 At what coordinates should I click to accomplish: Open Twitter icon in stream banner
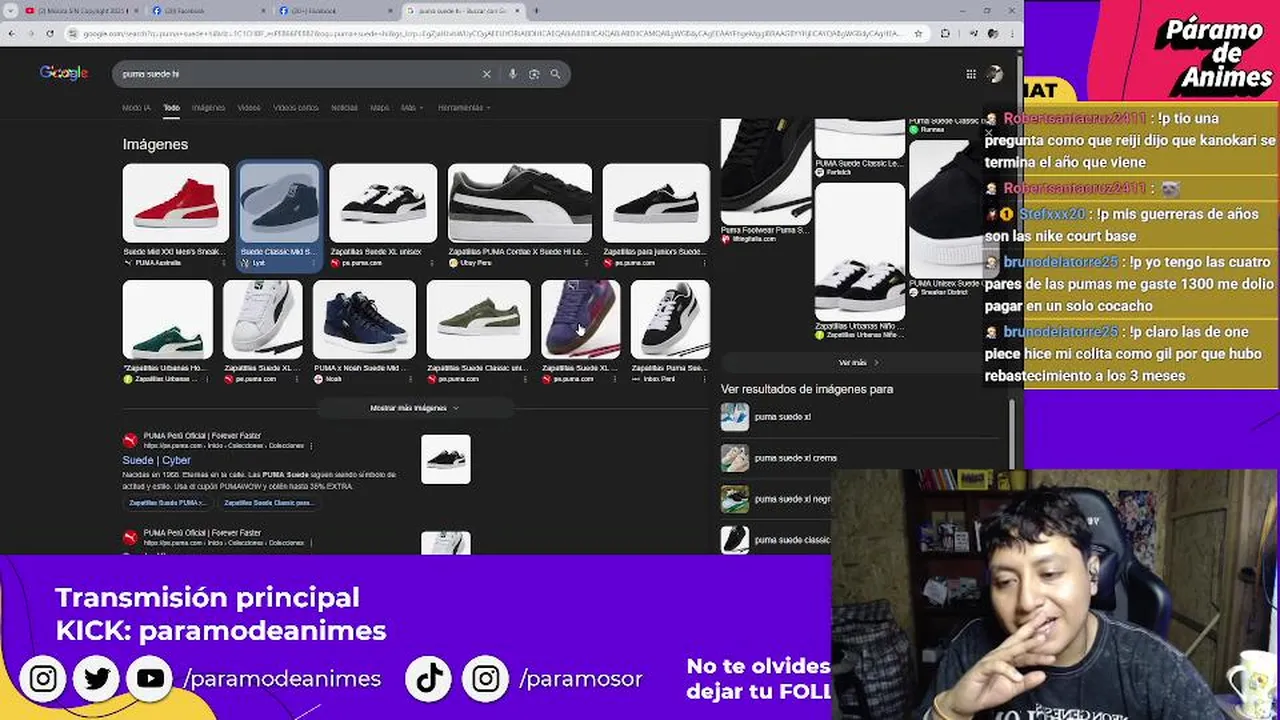click(x=97, y=679)
